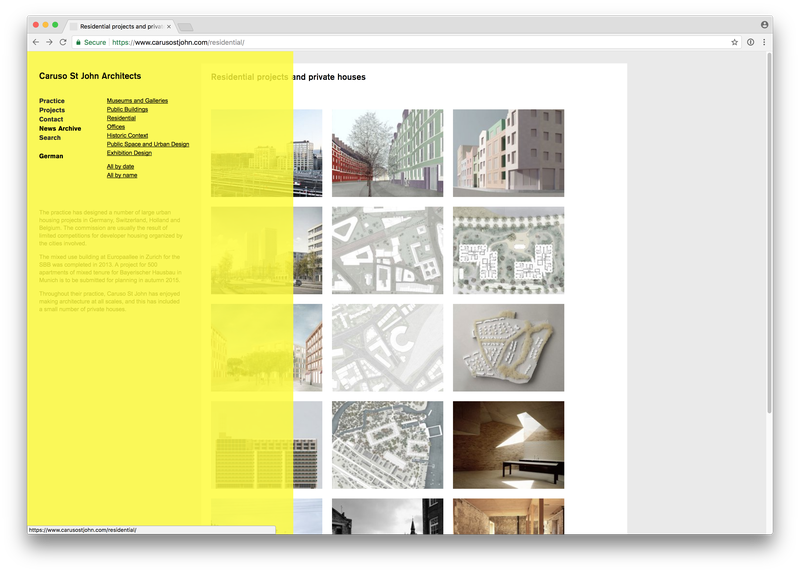
Task: Click the Residential projects and private houses heading
Action: [x=288, y=77]
